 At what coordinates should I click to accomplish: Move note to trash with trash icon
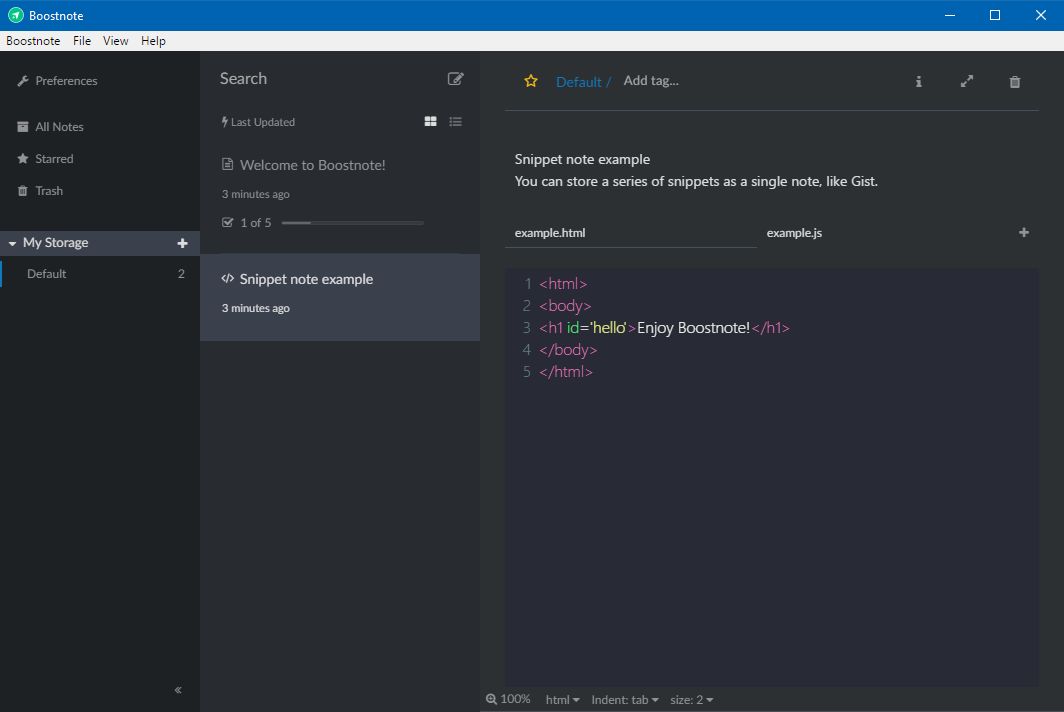click(x=1014, y=82)
